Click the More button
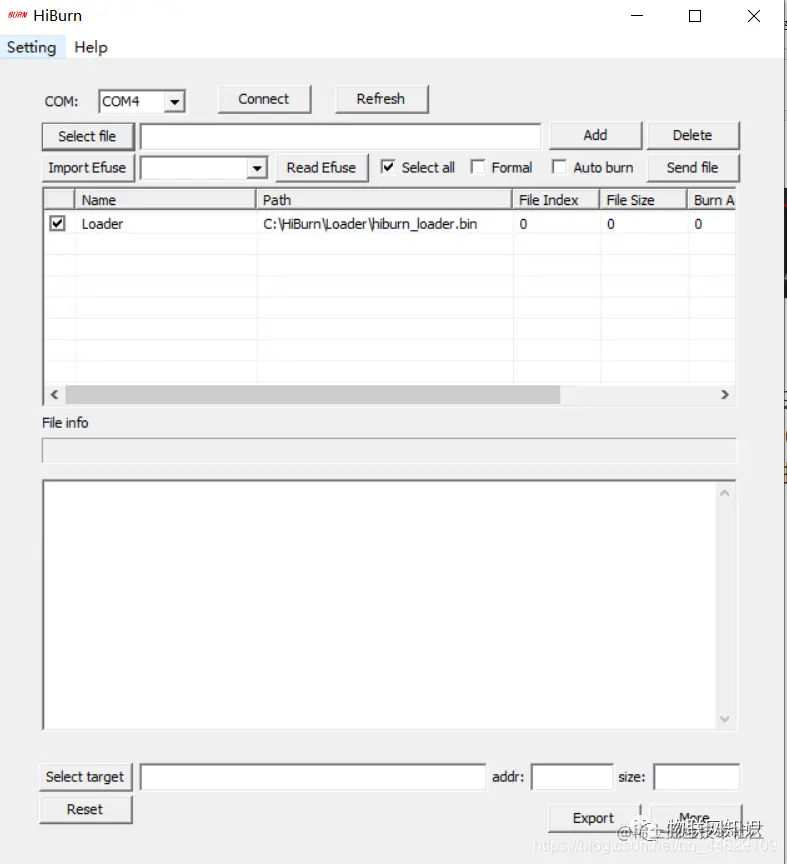Screen dimensions: 787x864 click(x=695, y=818)
